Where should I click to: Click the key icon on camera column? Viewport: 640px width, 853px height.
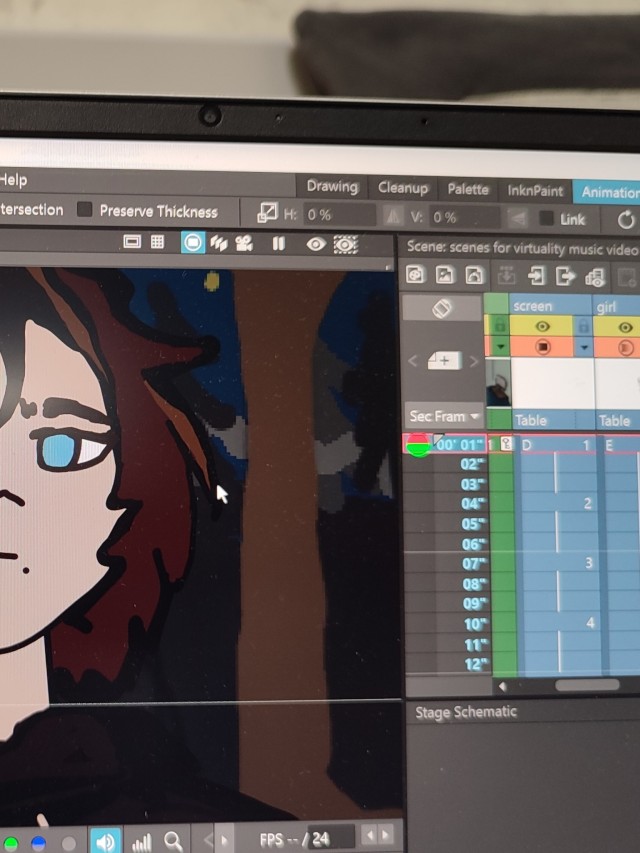[x=506, y=444]
